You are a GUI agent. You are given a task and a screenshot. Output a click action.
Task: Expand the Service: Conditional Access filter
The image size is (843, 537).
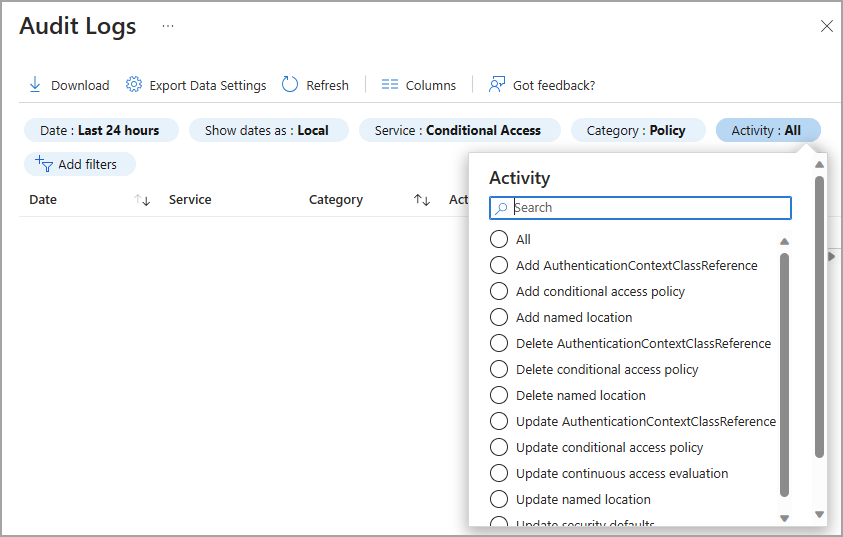pyautogui.click(x=457, y=130)
